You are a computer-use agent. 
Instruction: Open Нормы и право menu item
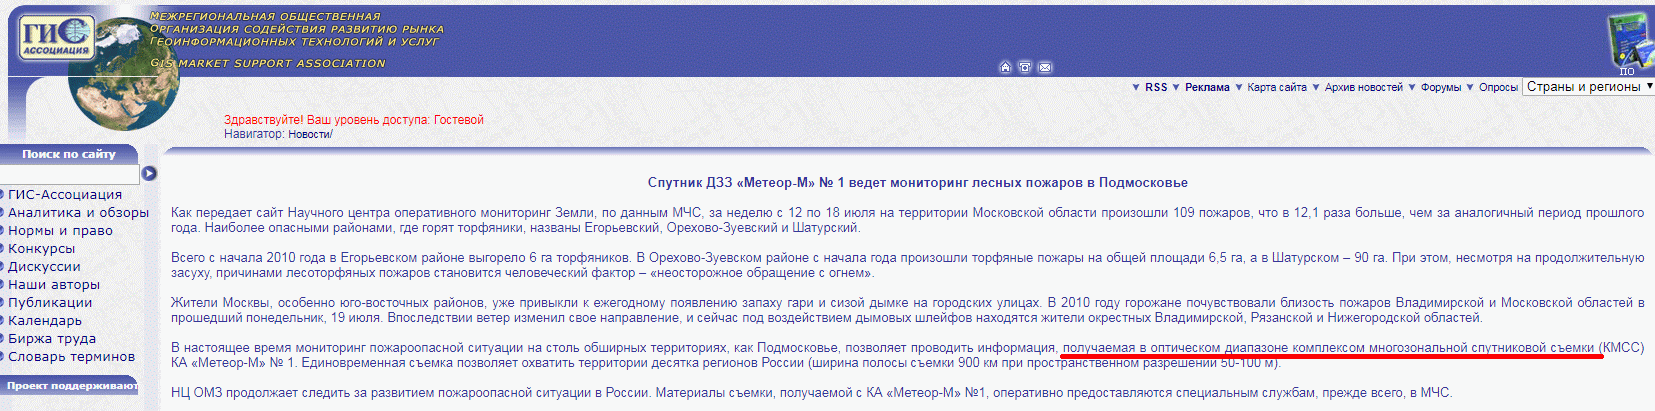[x=60, y=230]
